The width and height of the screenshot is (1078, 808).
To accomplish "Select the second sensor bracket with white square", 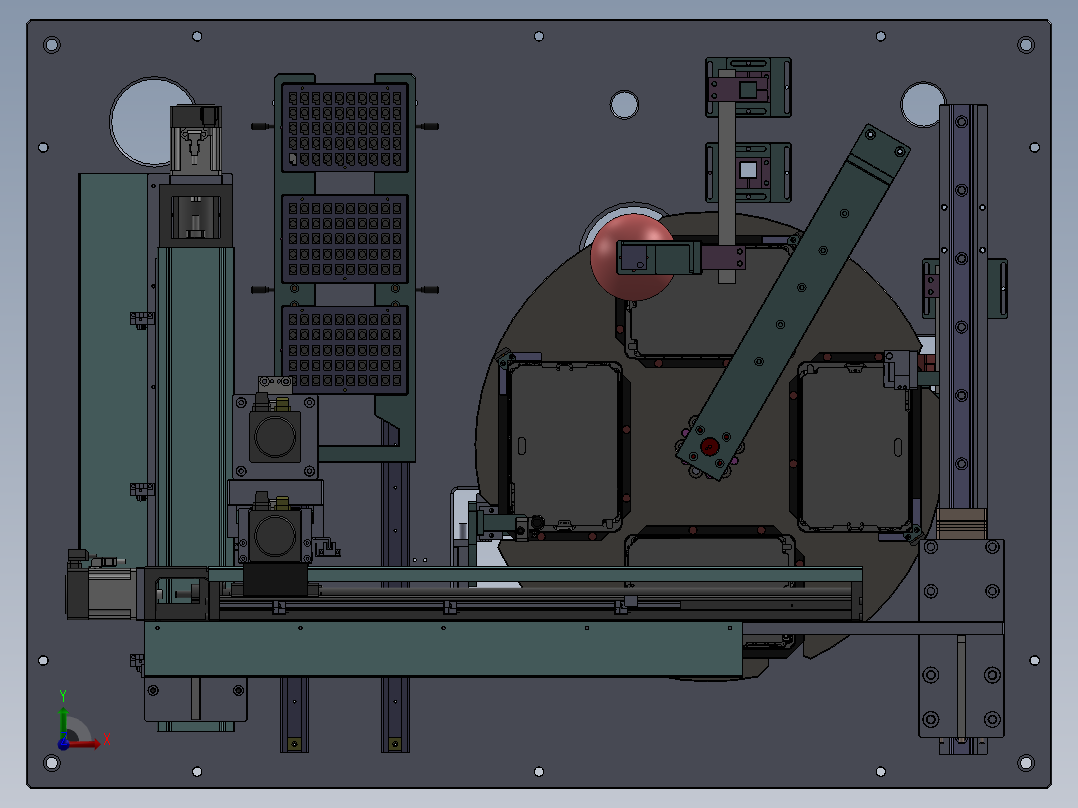I will coord(748,172).
